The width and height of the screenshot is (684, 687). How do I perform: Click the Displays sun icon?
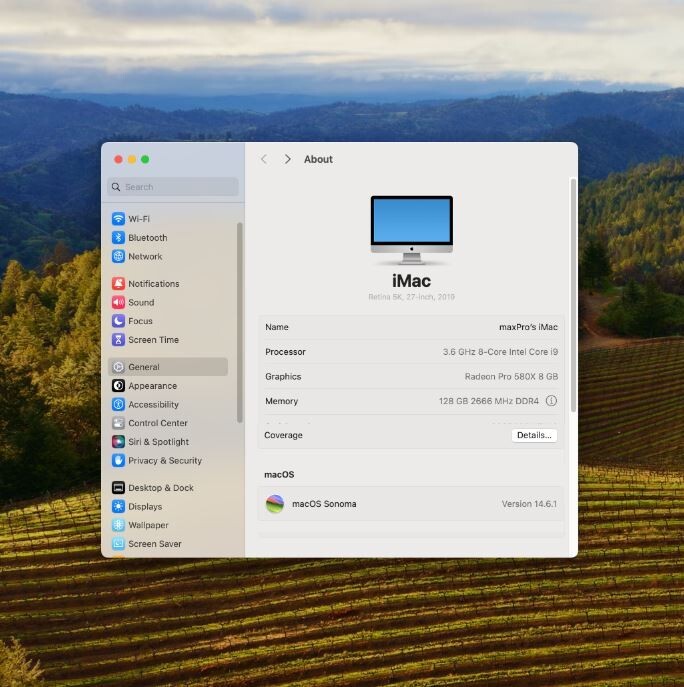tap(118, 506)
